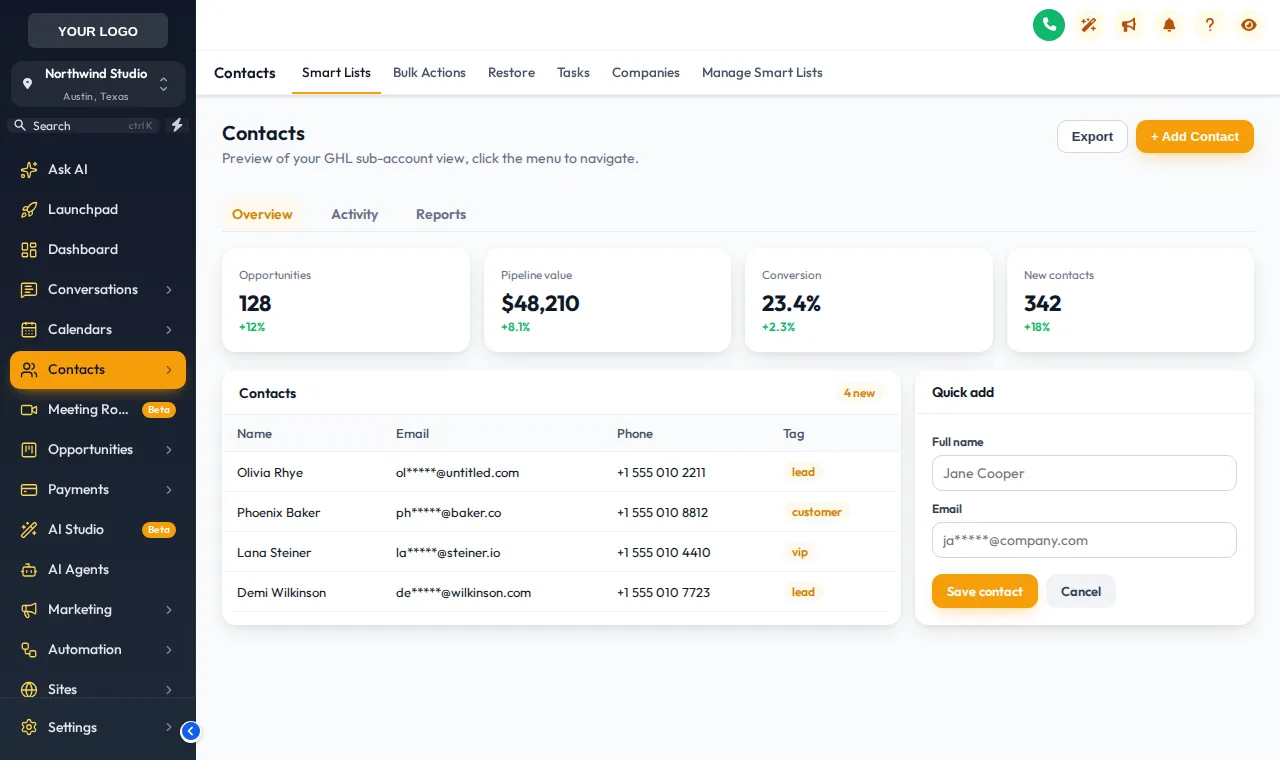The width and height of the screenshot is (1280, 760).
Task: Go to Dashboard in sidebar
Action: [x=98, y=250]
